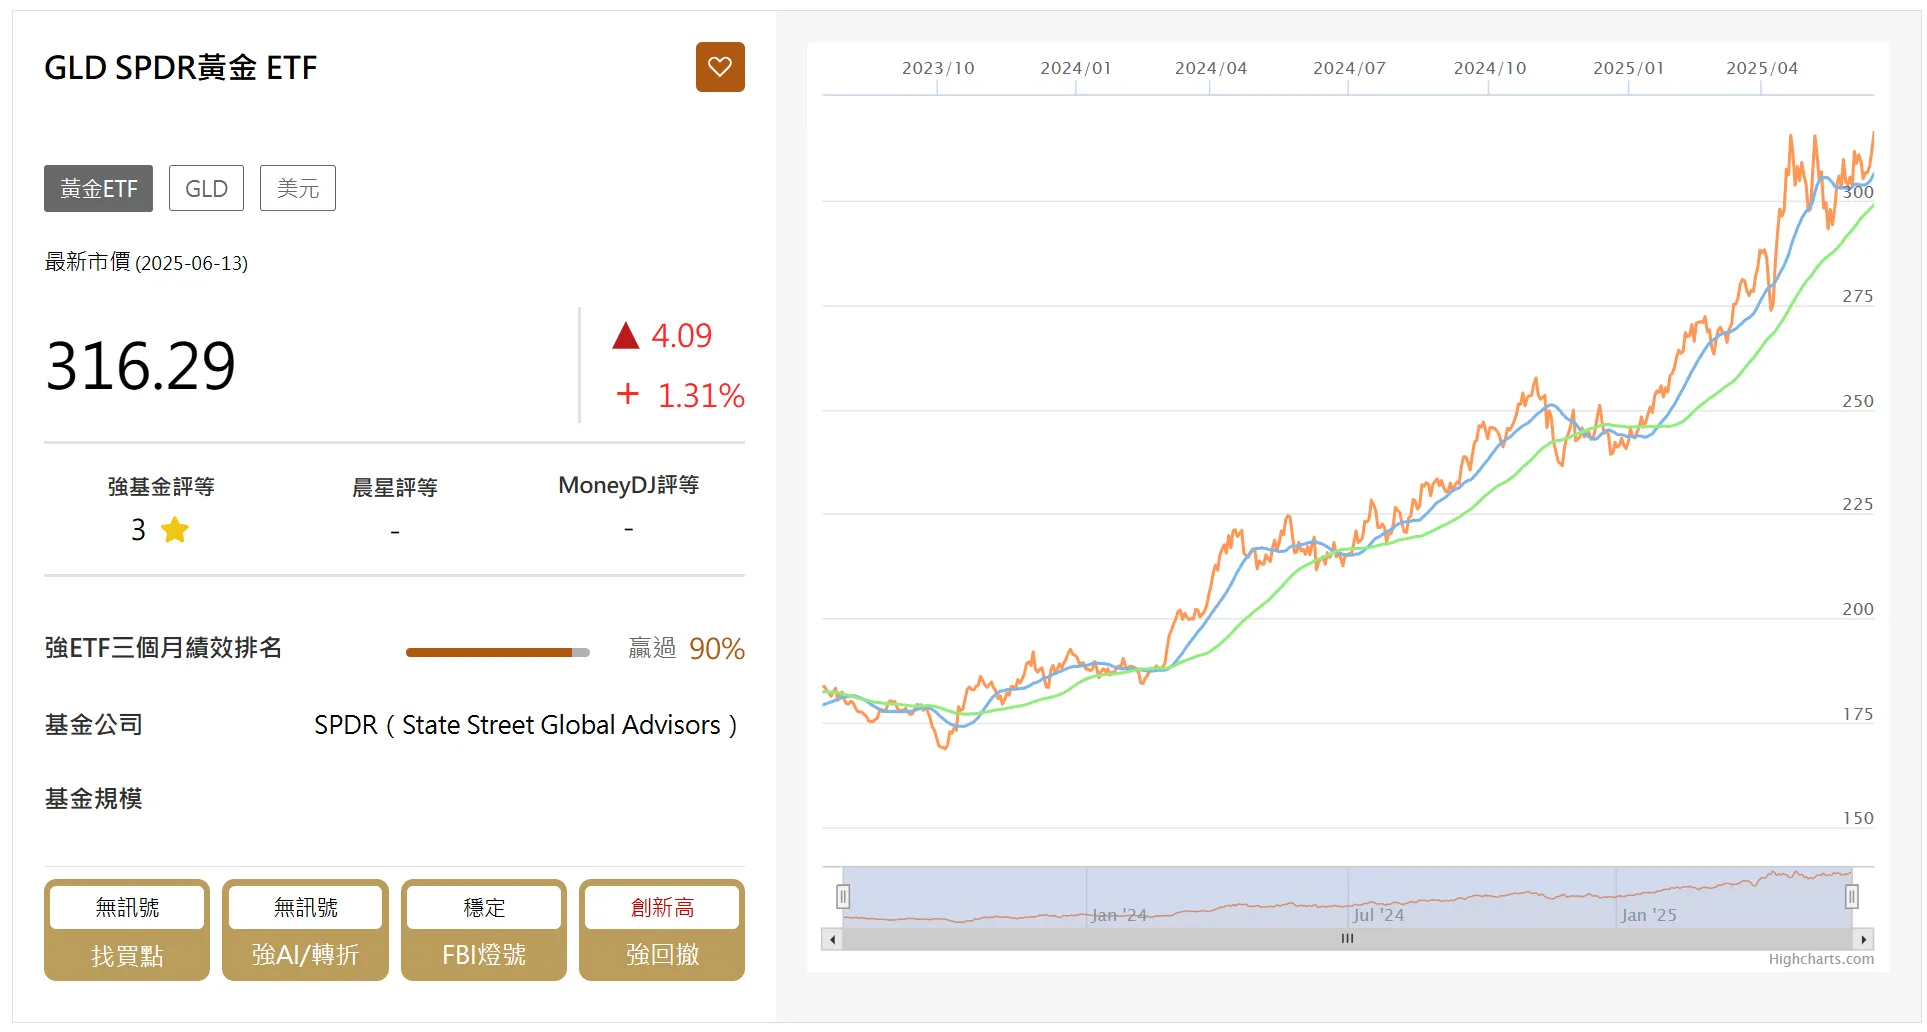Click the 2023/10 axis date label
The image size is (1927, 1032).
click(x=938, y=68)
